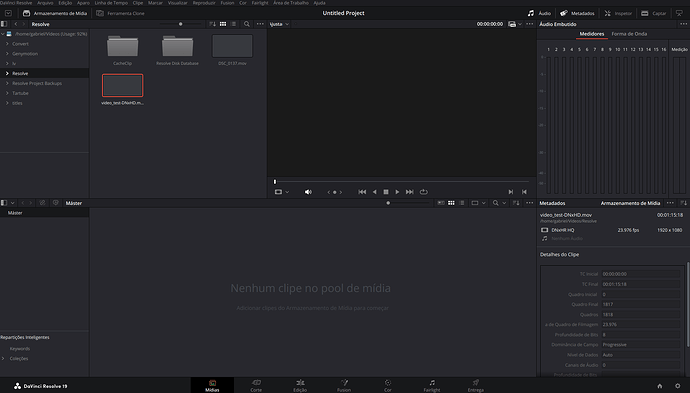This screenshot has height=393, width=690.
Task: Switch media storage to list view
Action: tap(233, 24)
